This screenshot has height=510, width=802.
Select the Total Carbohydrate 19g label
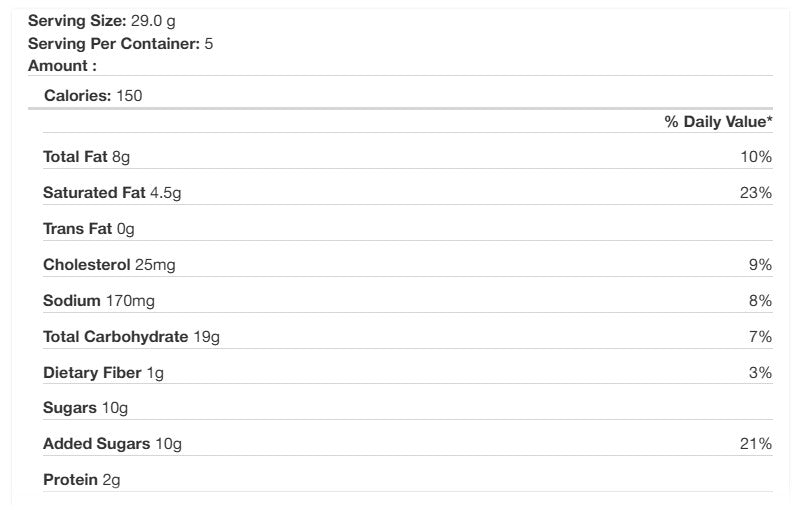click(131, 337)
